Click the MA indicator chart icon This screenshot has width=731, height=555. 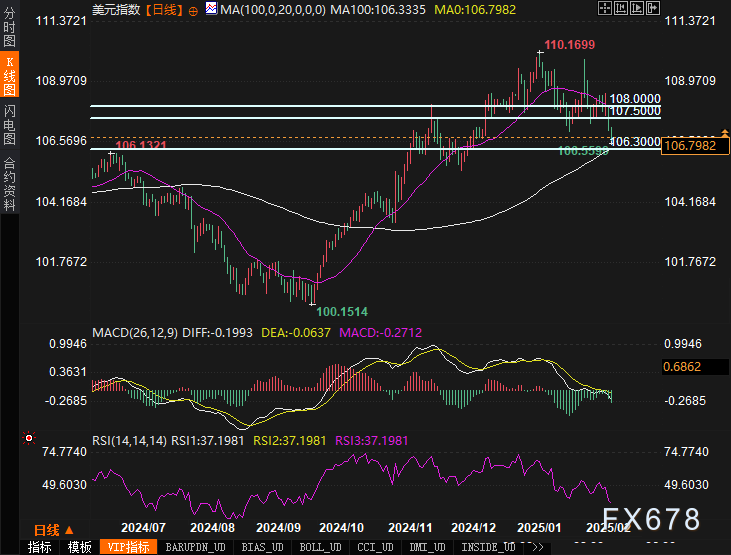211,9
